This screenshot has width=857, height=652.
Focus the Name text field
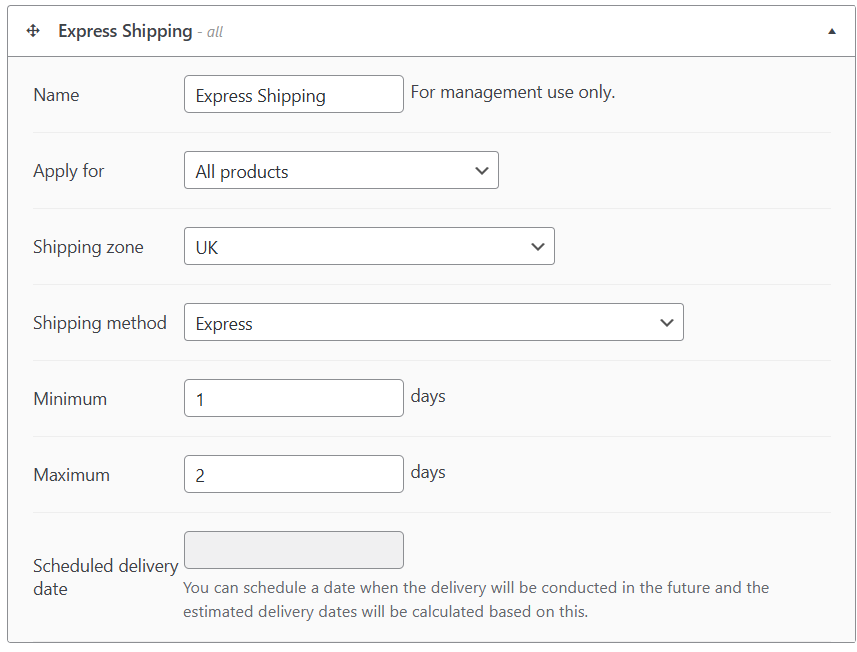click(293, 95)
